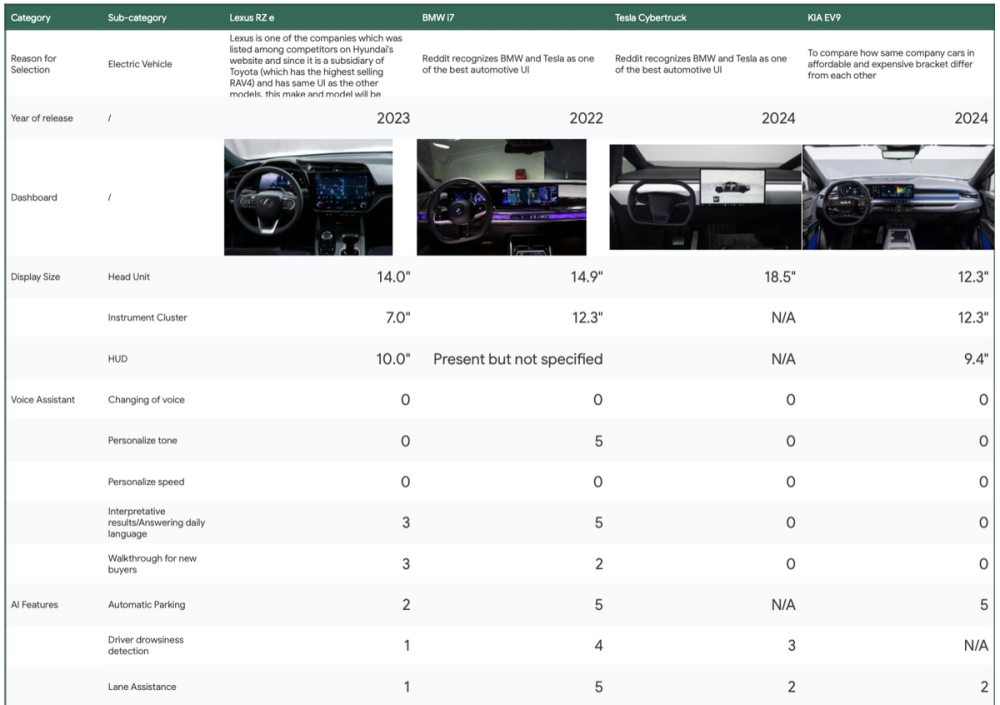The height and width of the screenshot is (705, 1000).
Task: Select the Lexus reason for selection text
Action: point(316,65)
